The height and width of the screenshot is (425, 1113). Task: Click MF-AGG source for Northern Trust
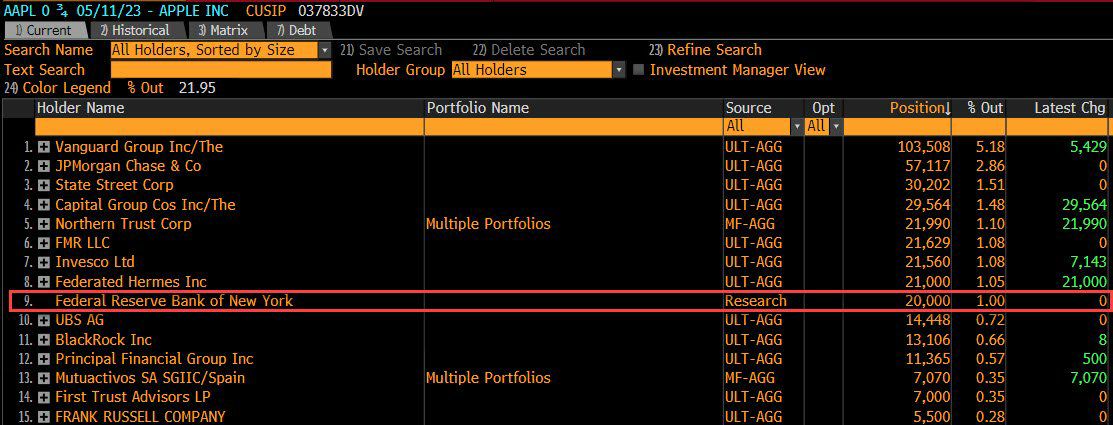point(751,223)
